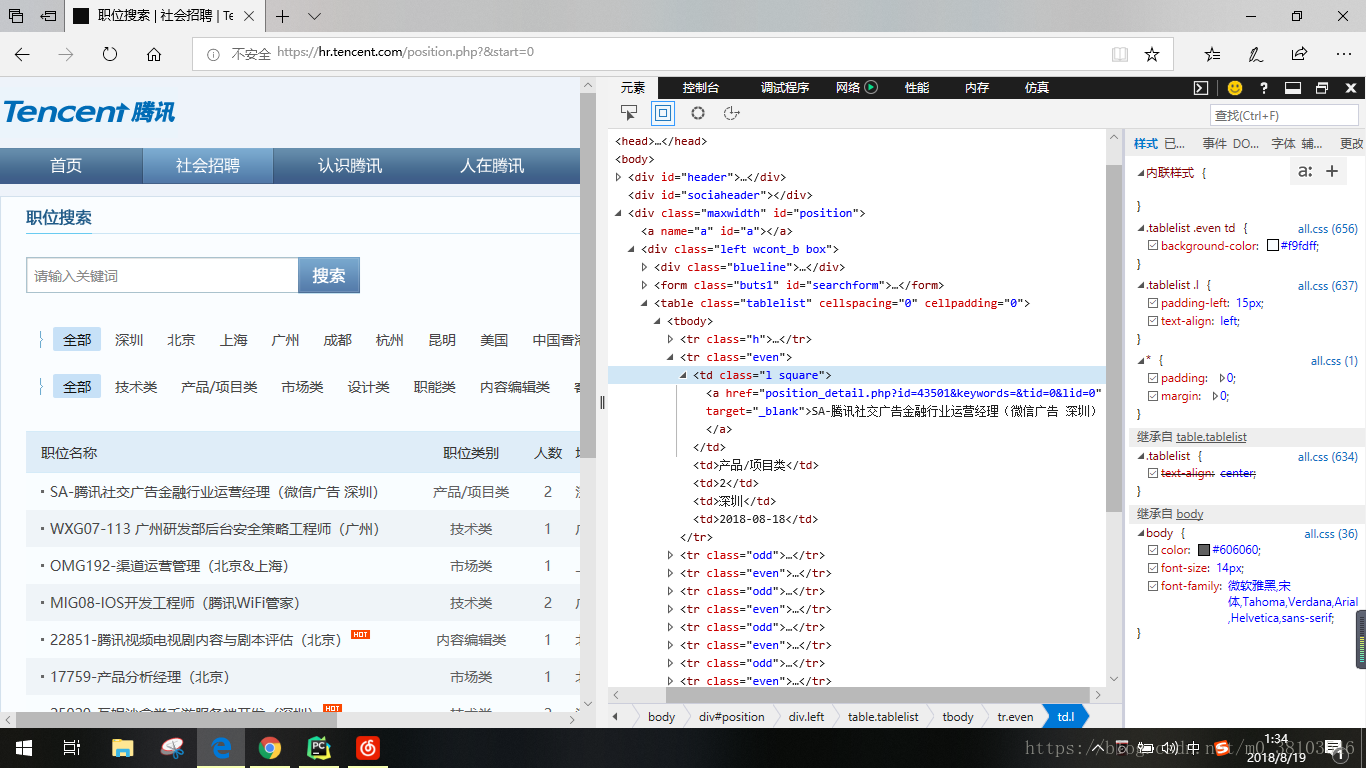
Task: Click the network tab's green play icon
Action: point(871,88)
